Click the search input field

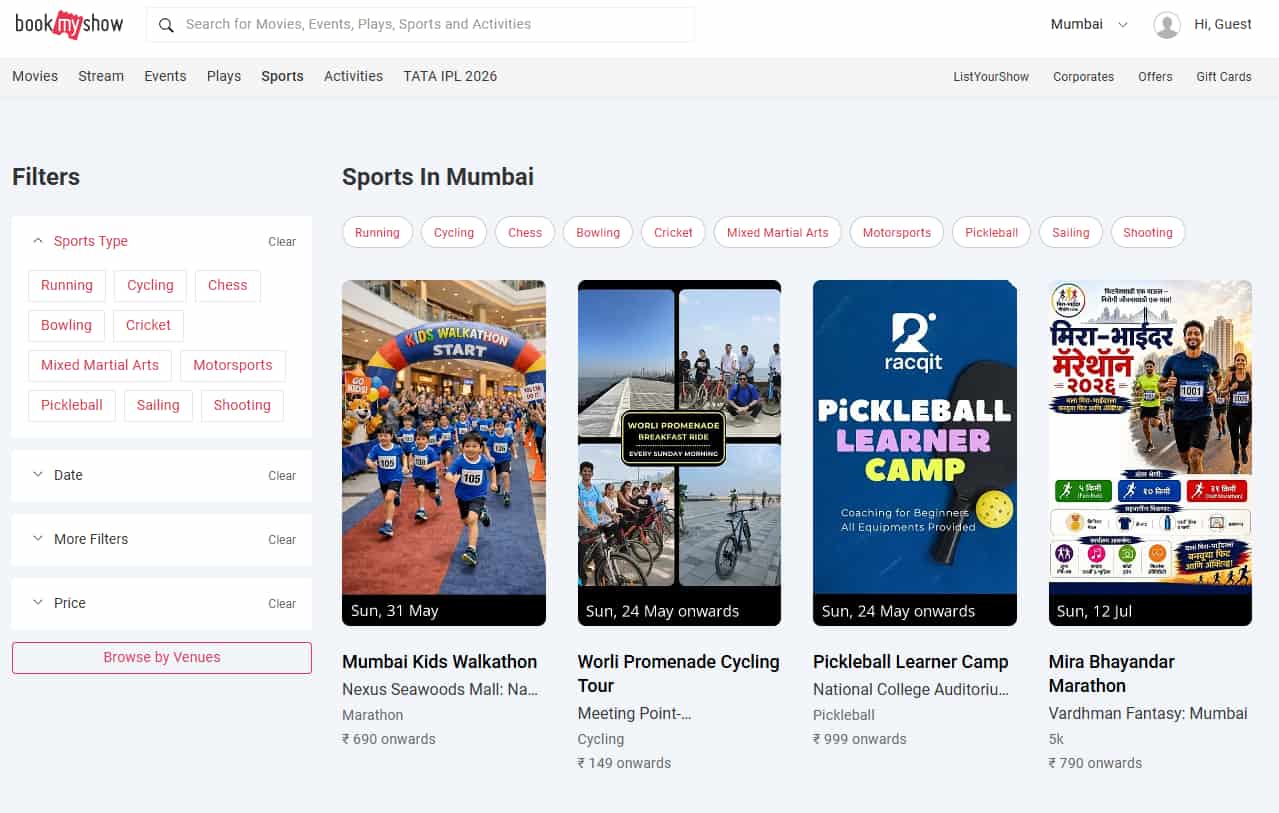point(421,25)
